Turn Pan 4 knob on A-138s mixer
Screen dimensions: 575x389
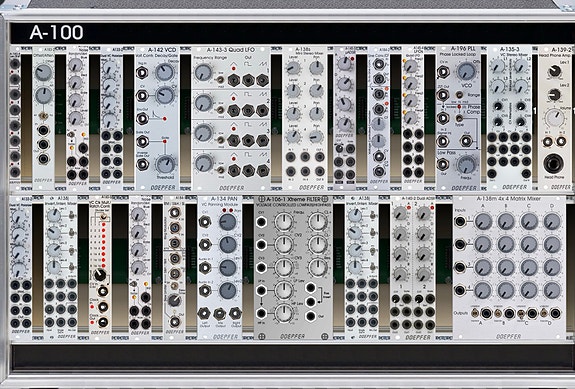coord(316,137)
